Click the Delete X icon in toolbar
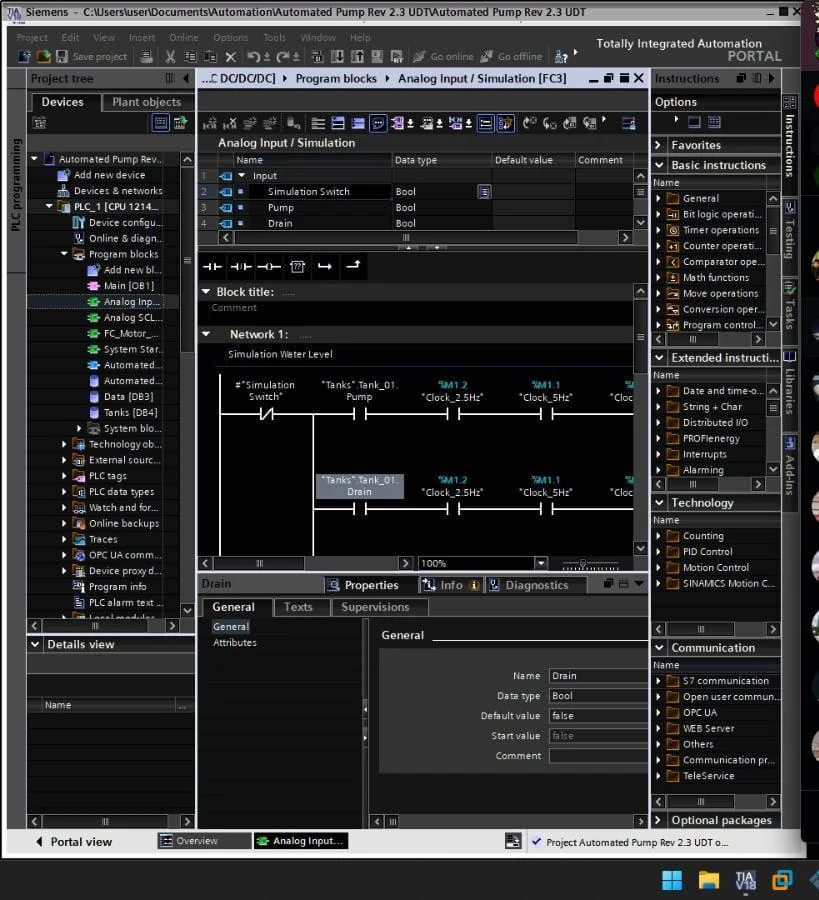Viewport: 819px width, 900px height. (x=231, y=56)
